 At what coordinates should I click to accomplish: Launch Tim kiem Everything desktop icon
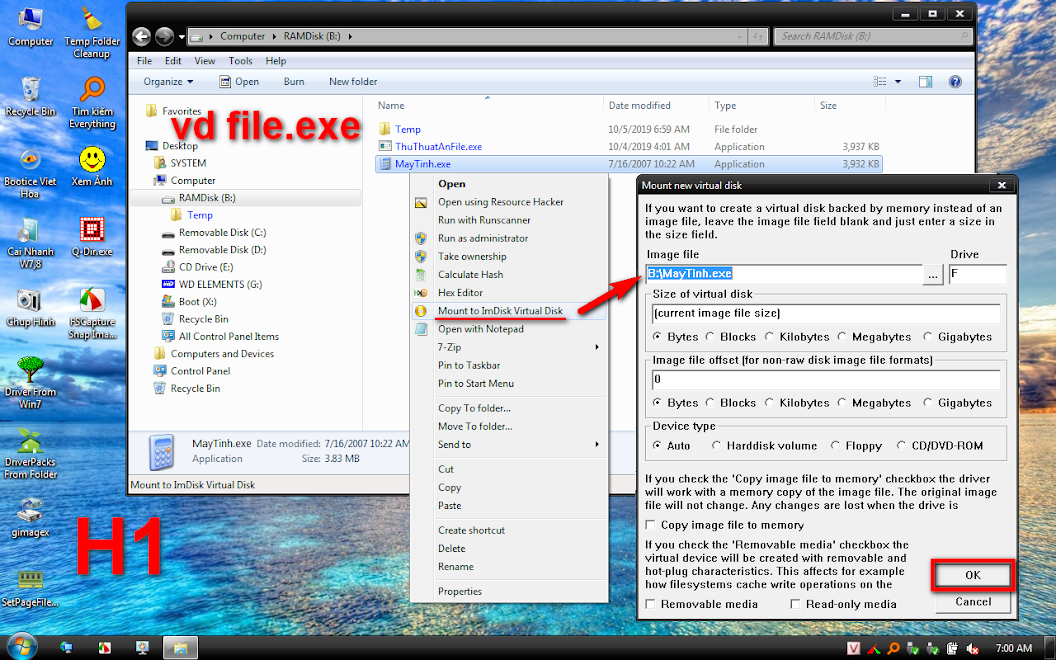[x=92, y=102]
